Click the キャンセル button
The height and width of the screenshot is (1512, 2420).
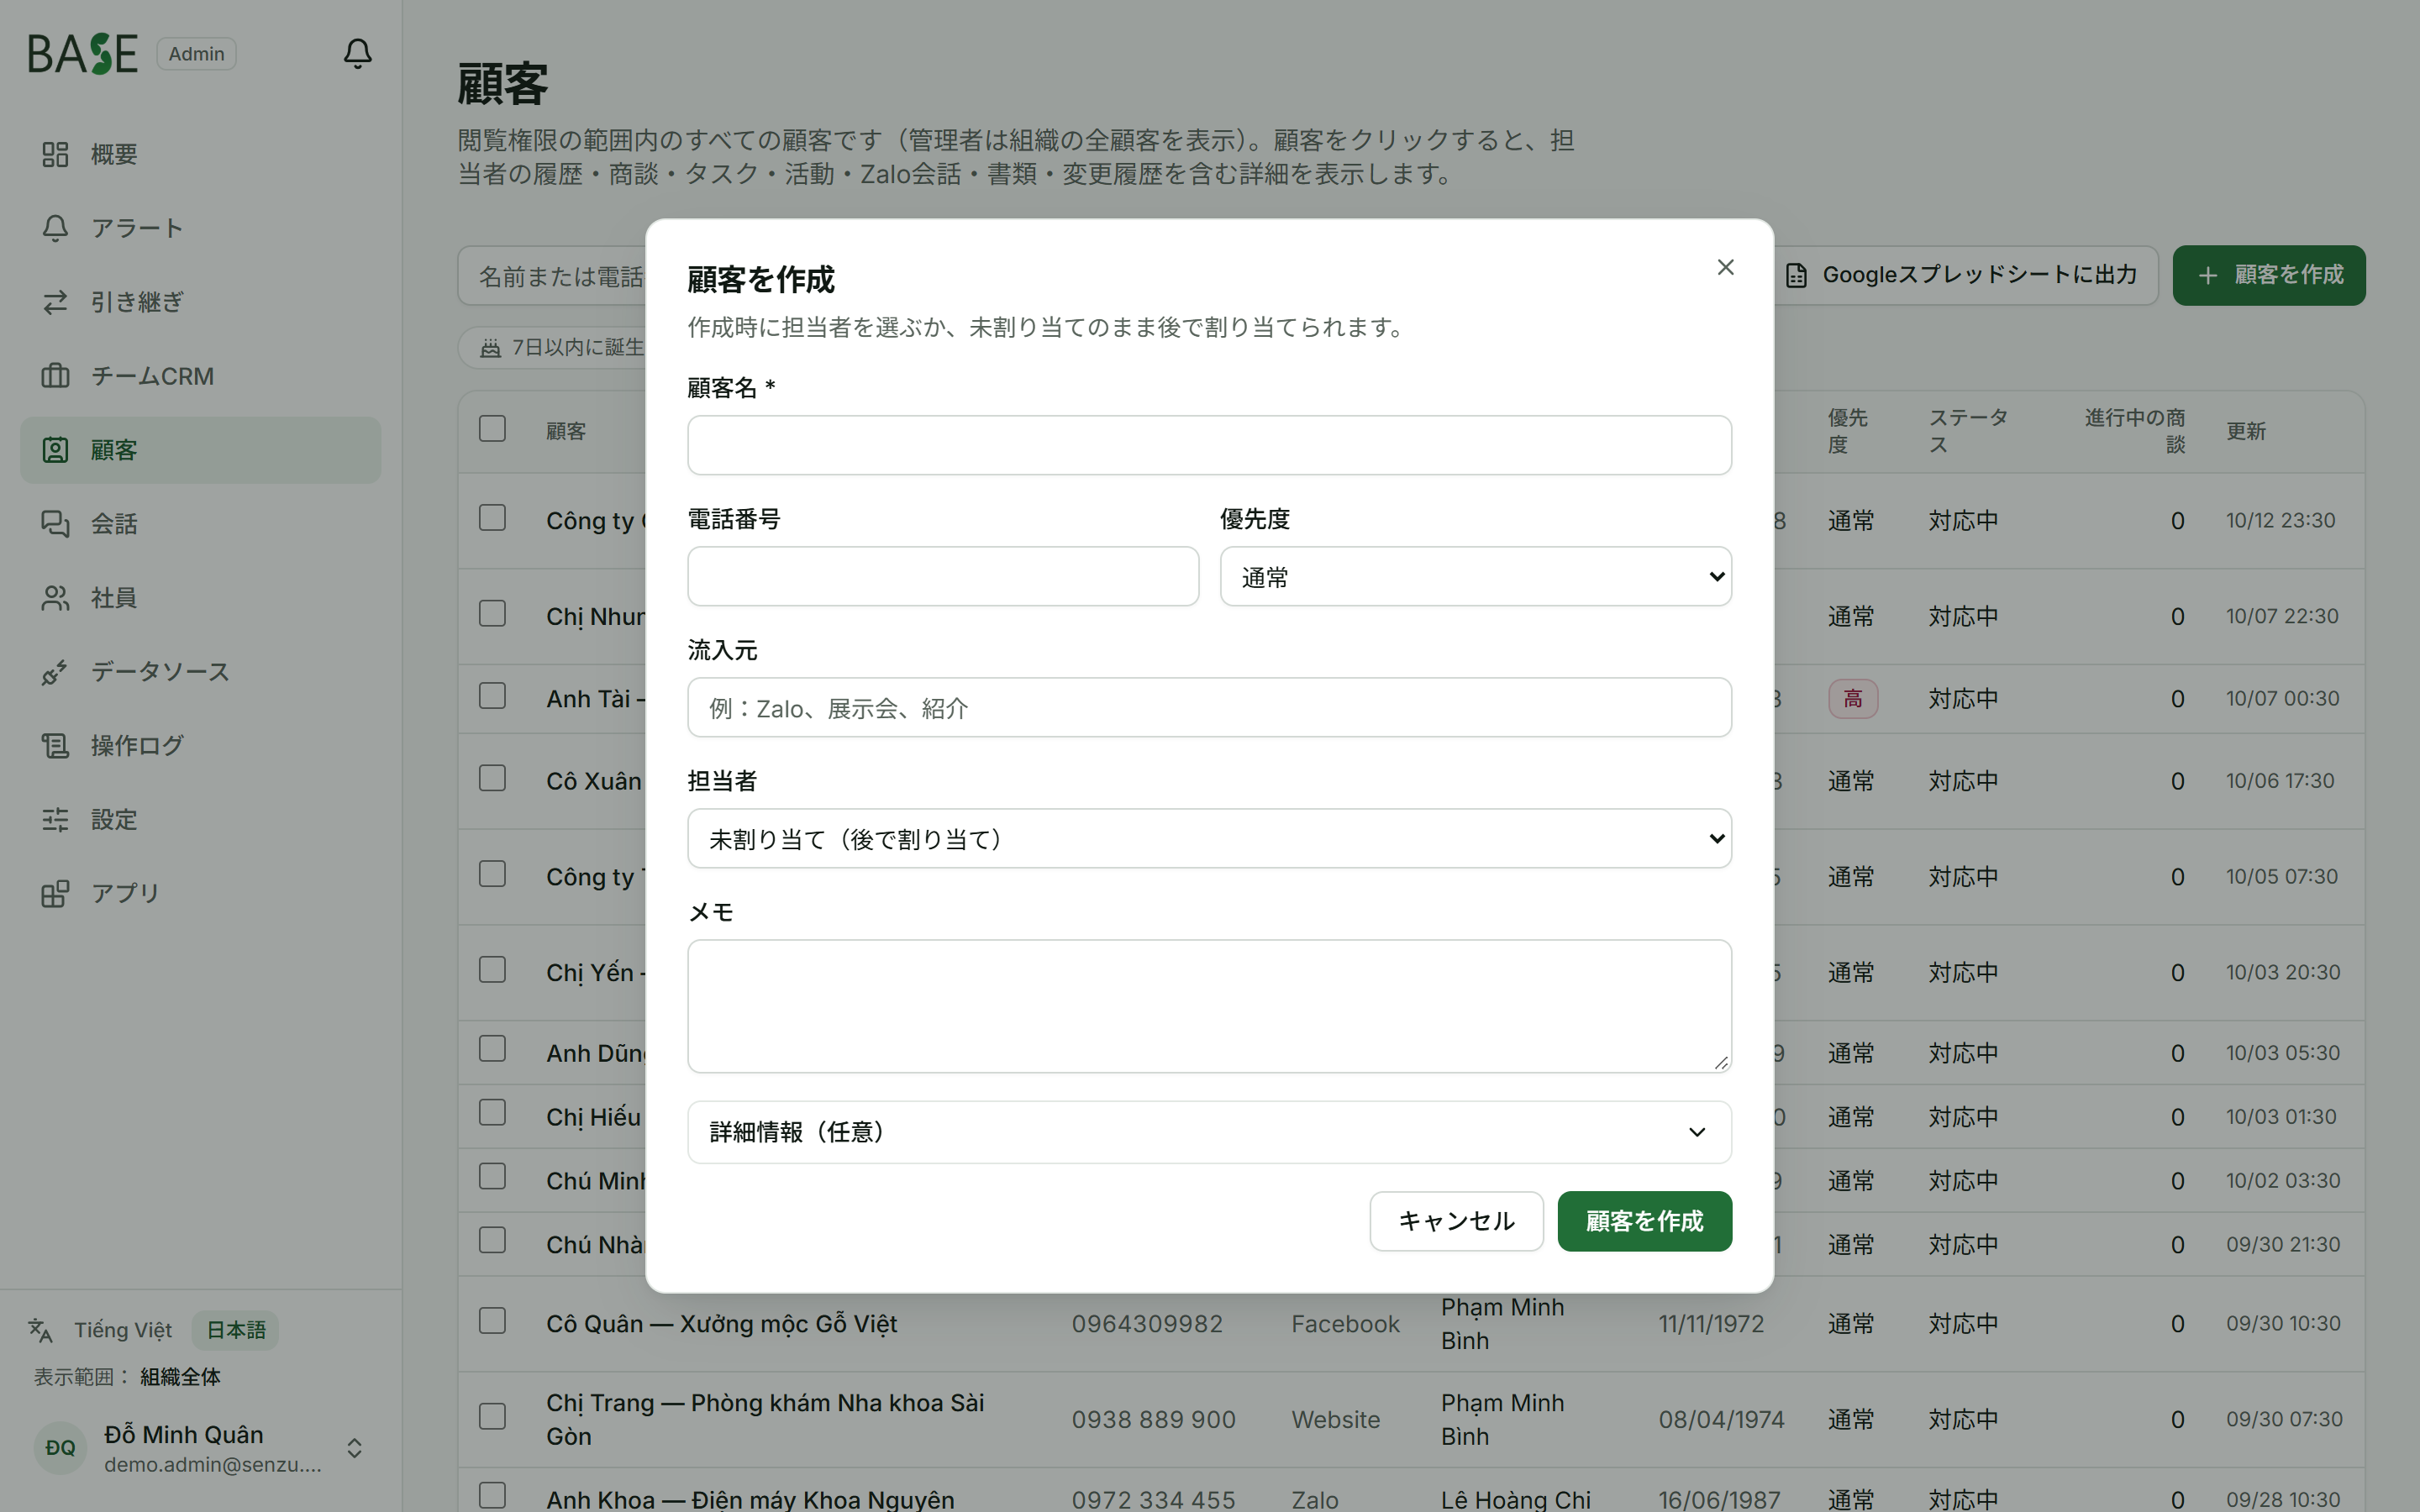coord(1456,1221)
